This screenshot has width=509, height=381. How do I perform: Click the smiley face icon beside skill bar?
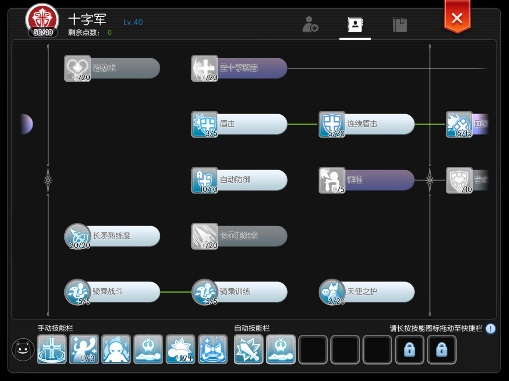pyautogui.click(x=23, y=349)
